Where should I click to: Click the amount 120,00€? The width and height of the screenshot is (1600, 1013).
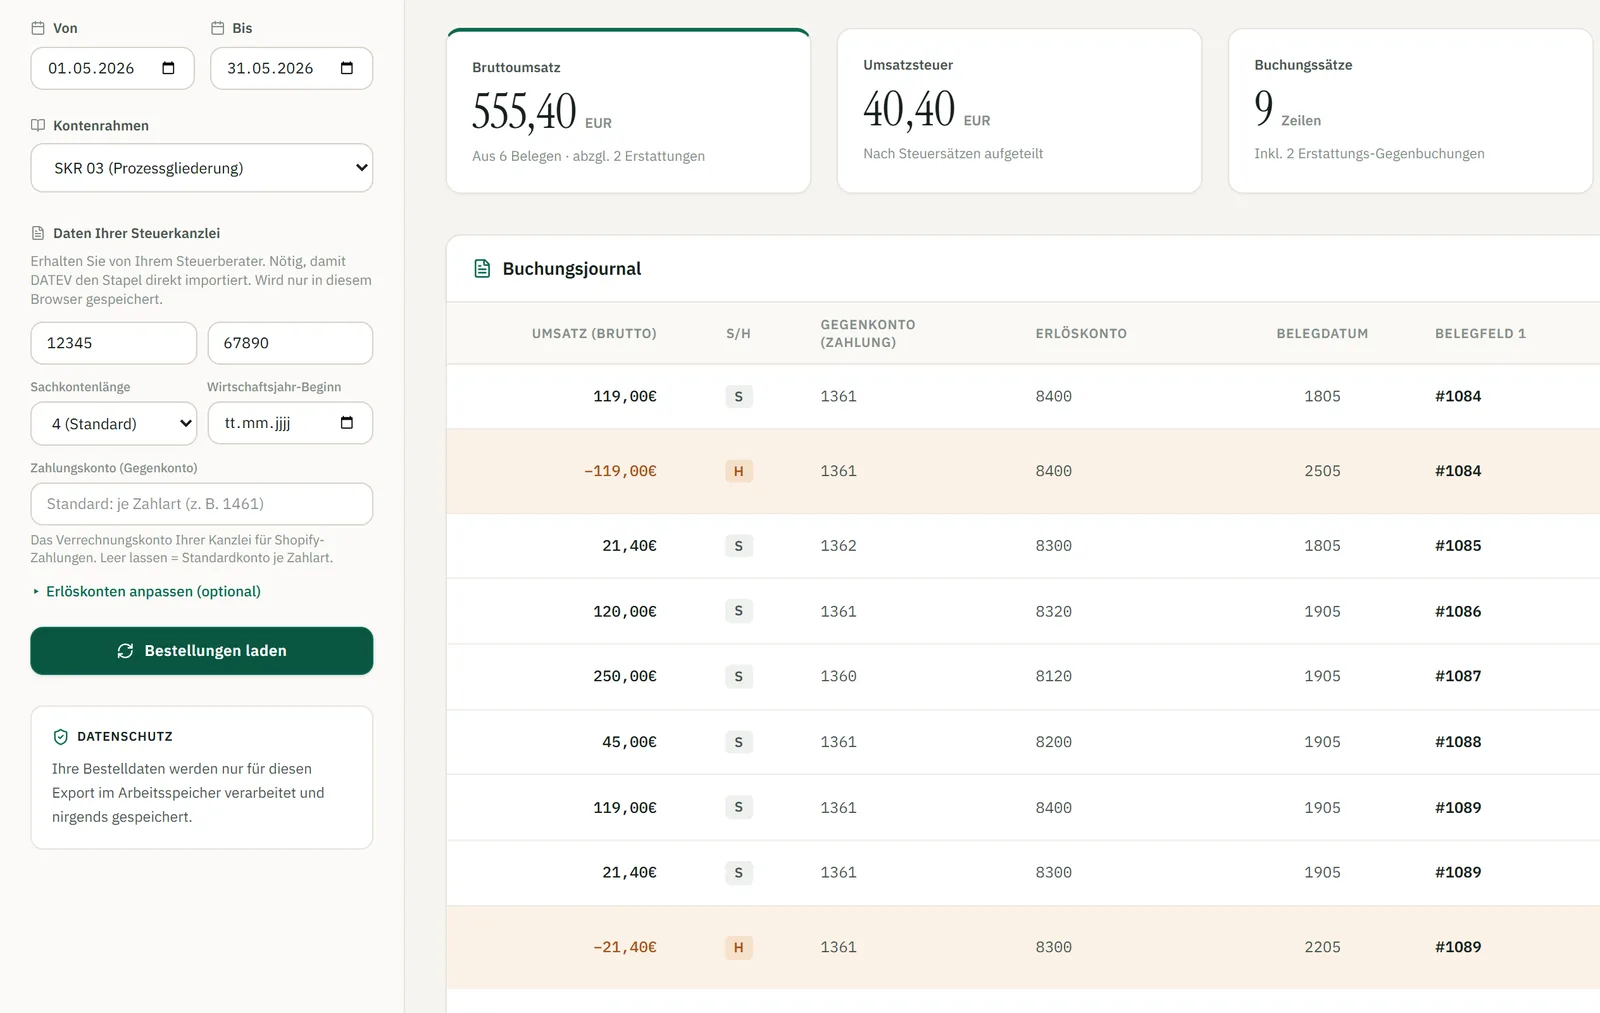(625, 611)
